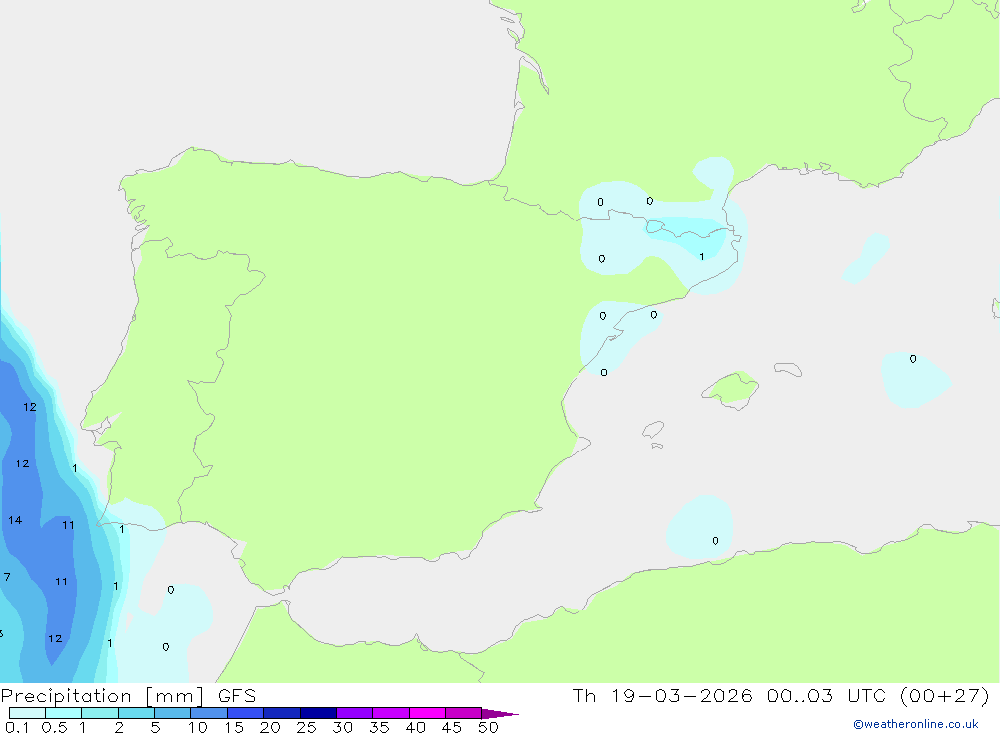Select the 40–45 mm magenta legend swatch
1000x733 pixels.
tap(427, 713)
